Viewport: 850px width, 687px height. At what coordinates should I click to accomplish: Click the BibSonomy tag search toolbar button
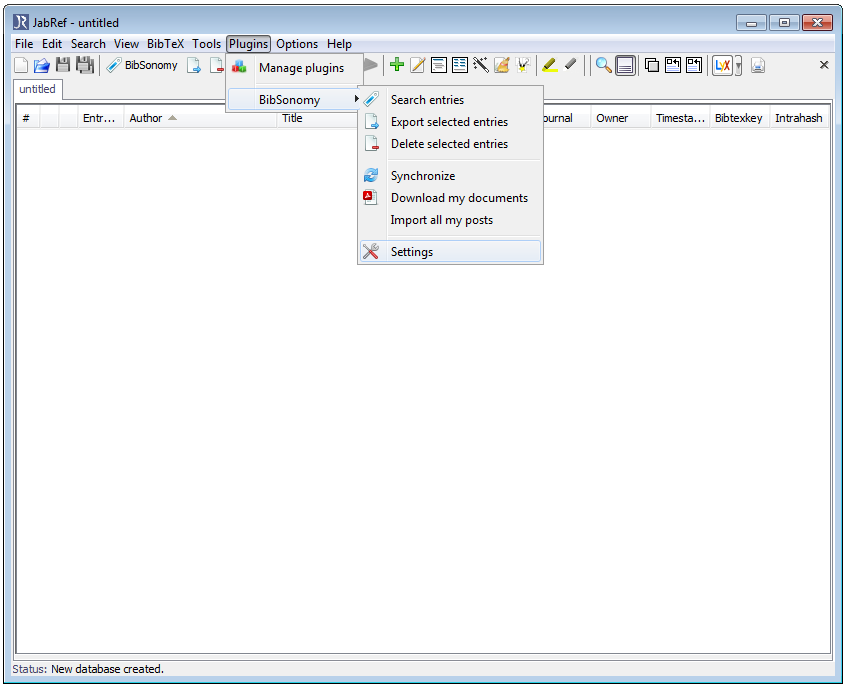[142, 65]
